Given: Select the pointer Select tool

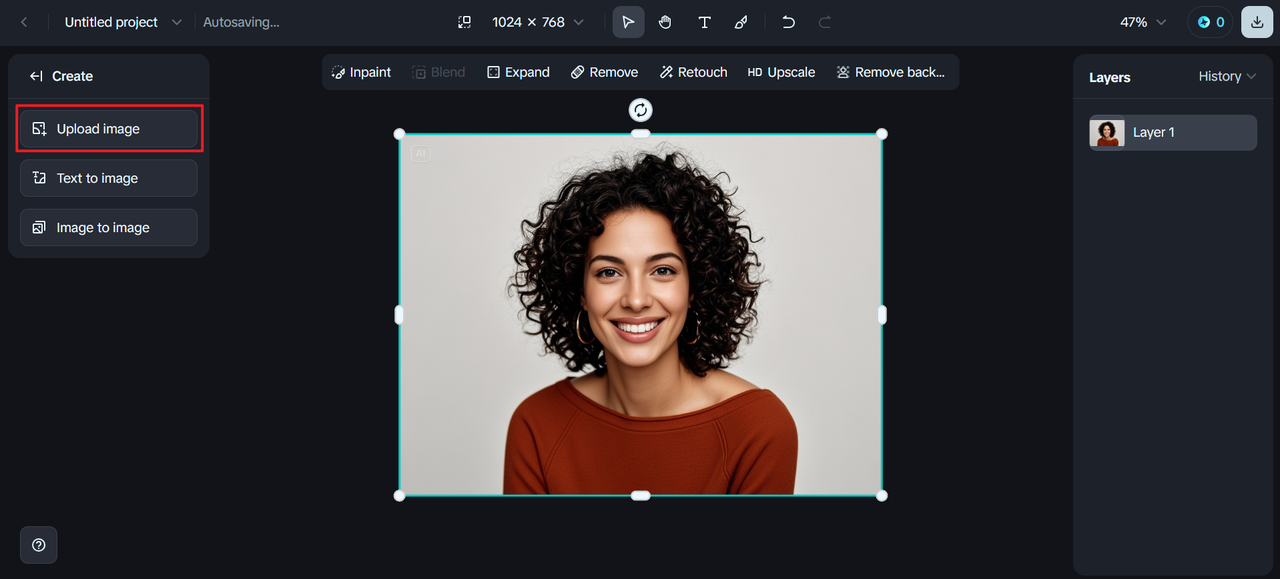Looking at the screenshot, I should click(x=628, y=22).
